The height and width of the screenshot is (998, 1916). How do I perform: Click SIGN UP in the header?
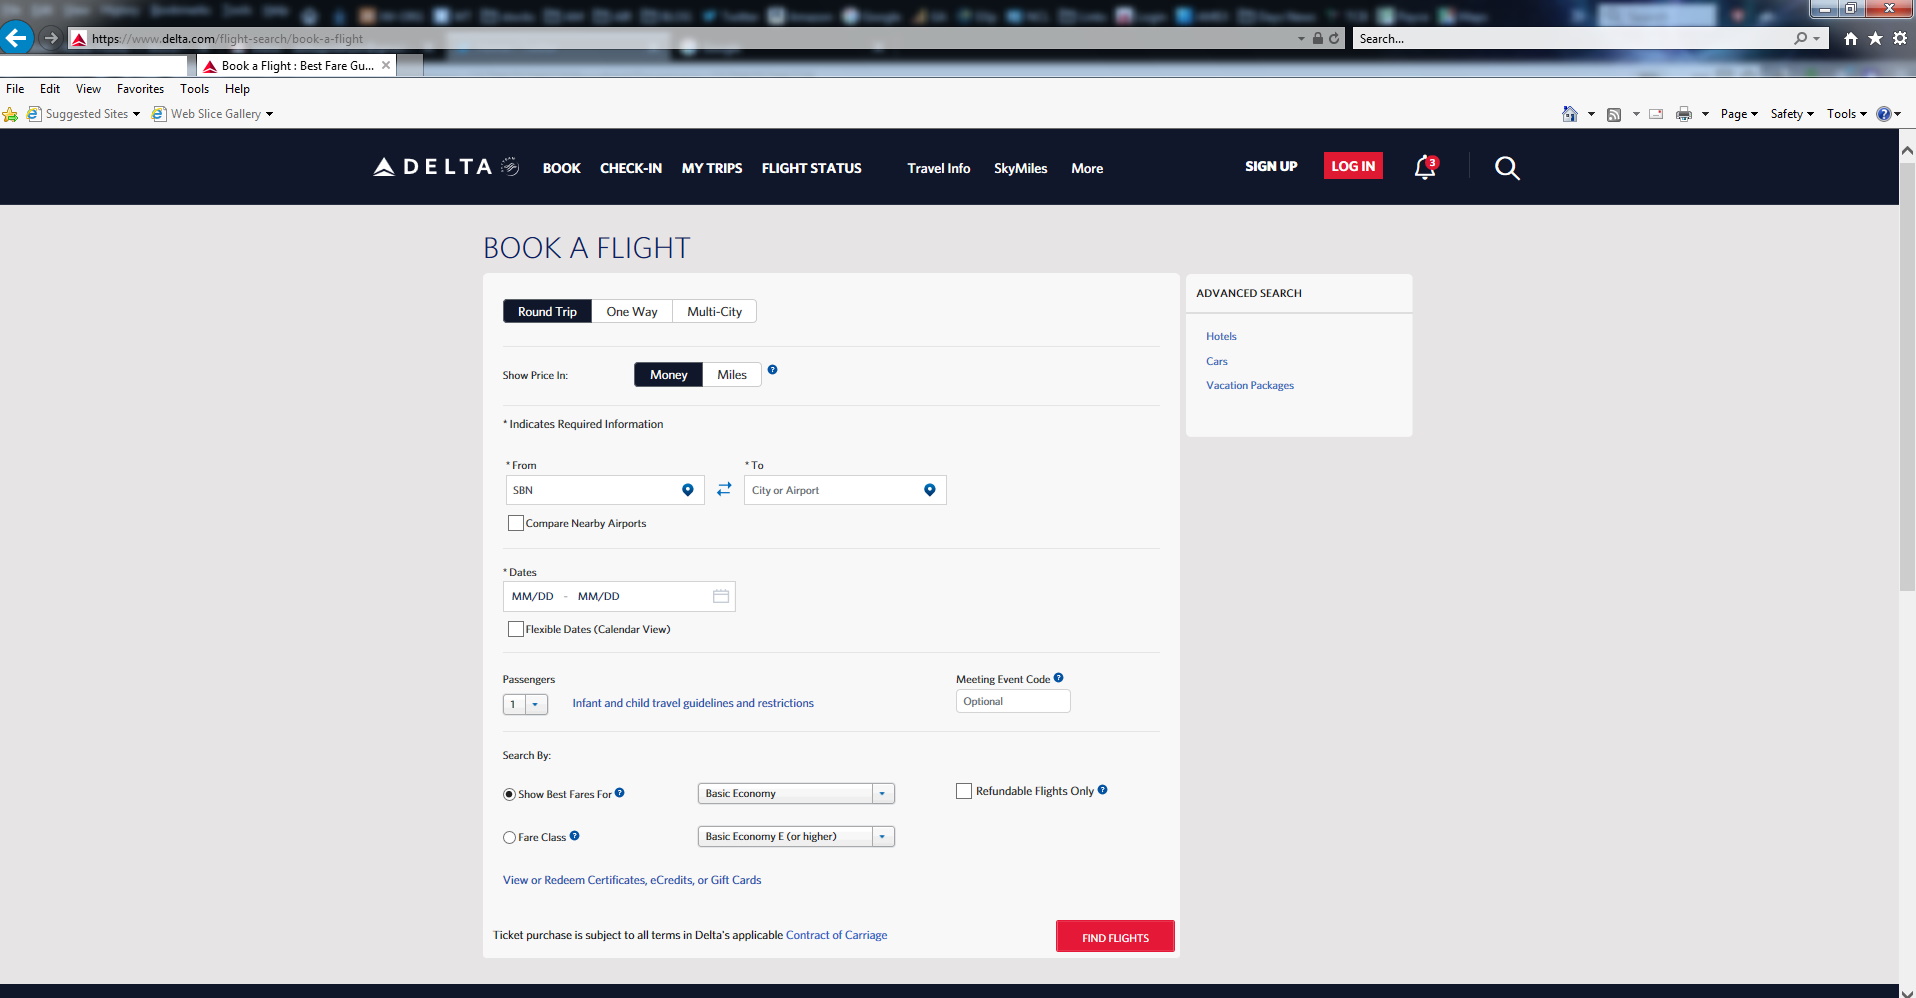[x=1271, y=166]
